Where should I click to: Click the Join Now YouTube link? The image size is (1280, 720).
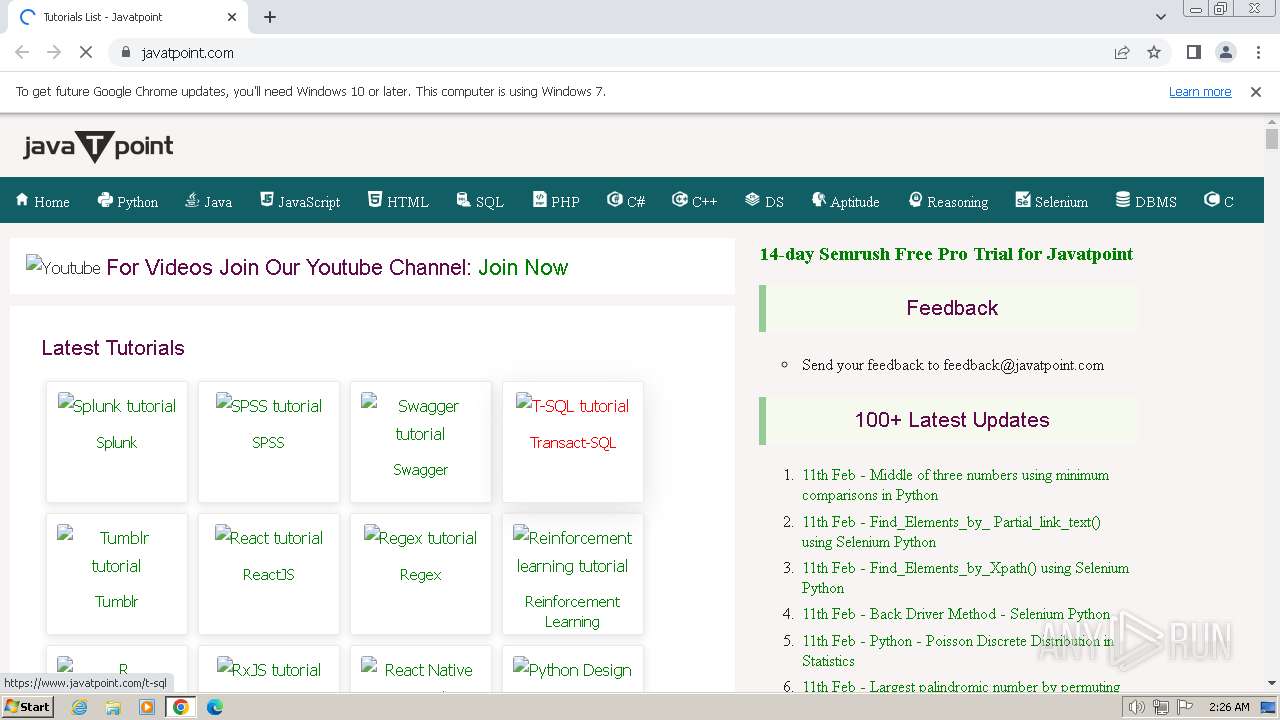pos(523,267)
